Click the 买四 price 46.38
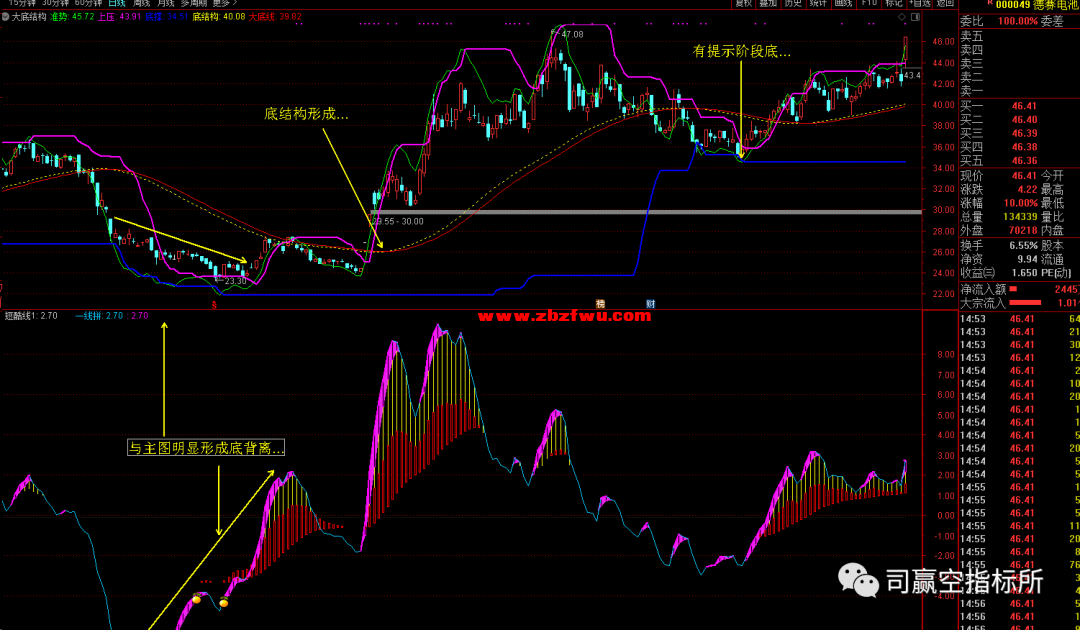This screenshot has height=630, width=1080. [x=1024, y=147]
